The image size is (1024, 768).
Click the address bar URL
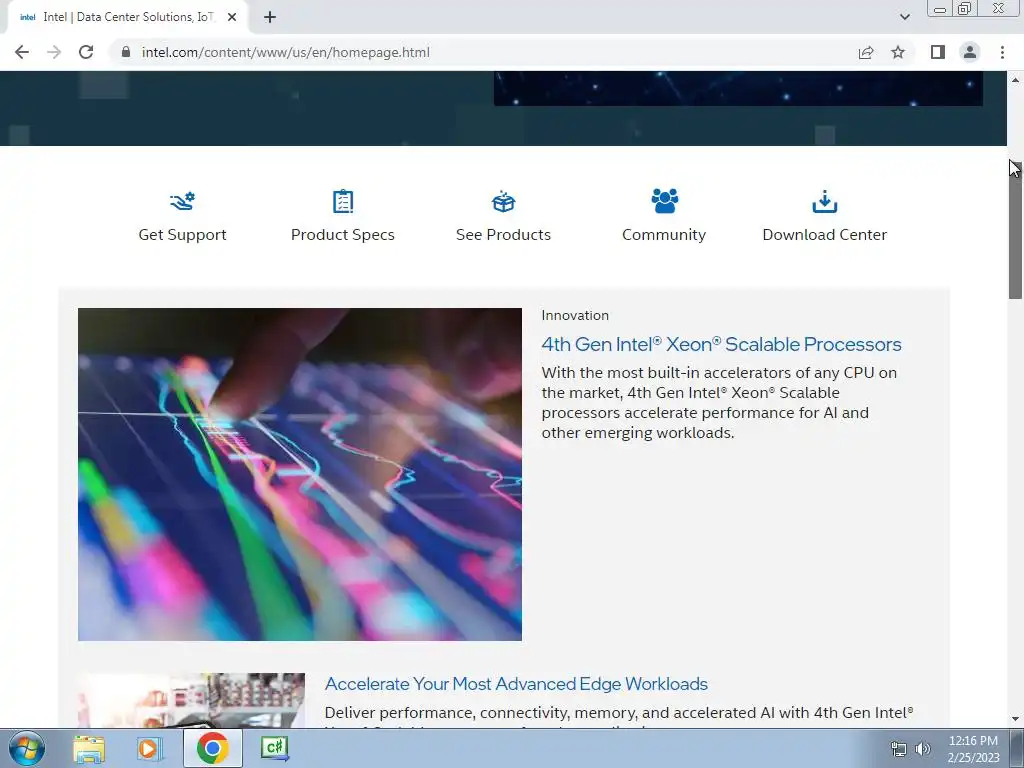coord(285,52)
